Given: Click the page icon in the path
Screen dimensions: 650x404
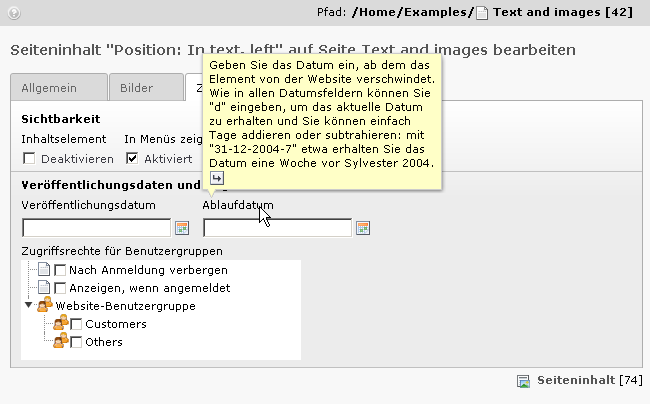Looking at the screenshot, I should point(482,13).
